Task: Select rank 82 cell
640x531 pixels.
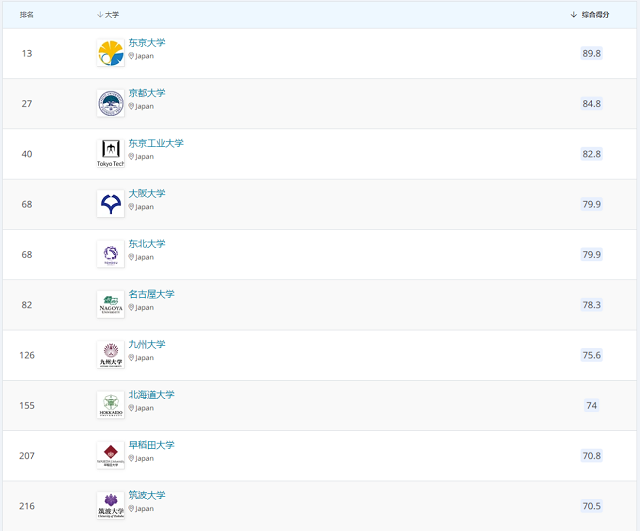Action: (27, 304)
